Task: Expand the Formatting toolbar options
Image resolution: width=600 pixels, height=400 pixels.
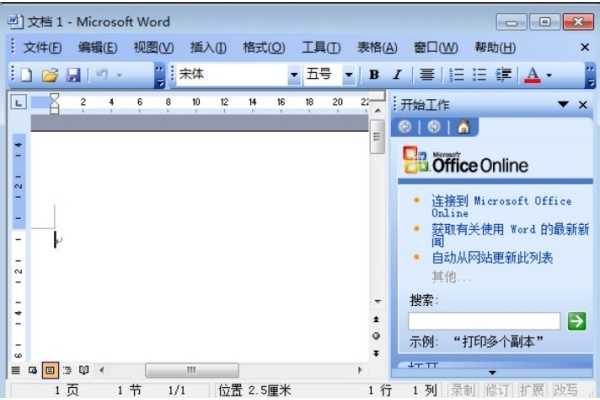Action: coord(590,76)
